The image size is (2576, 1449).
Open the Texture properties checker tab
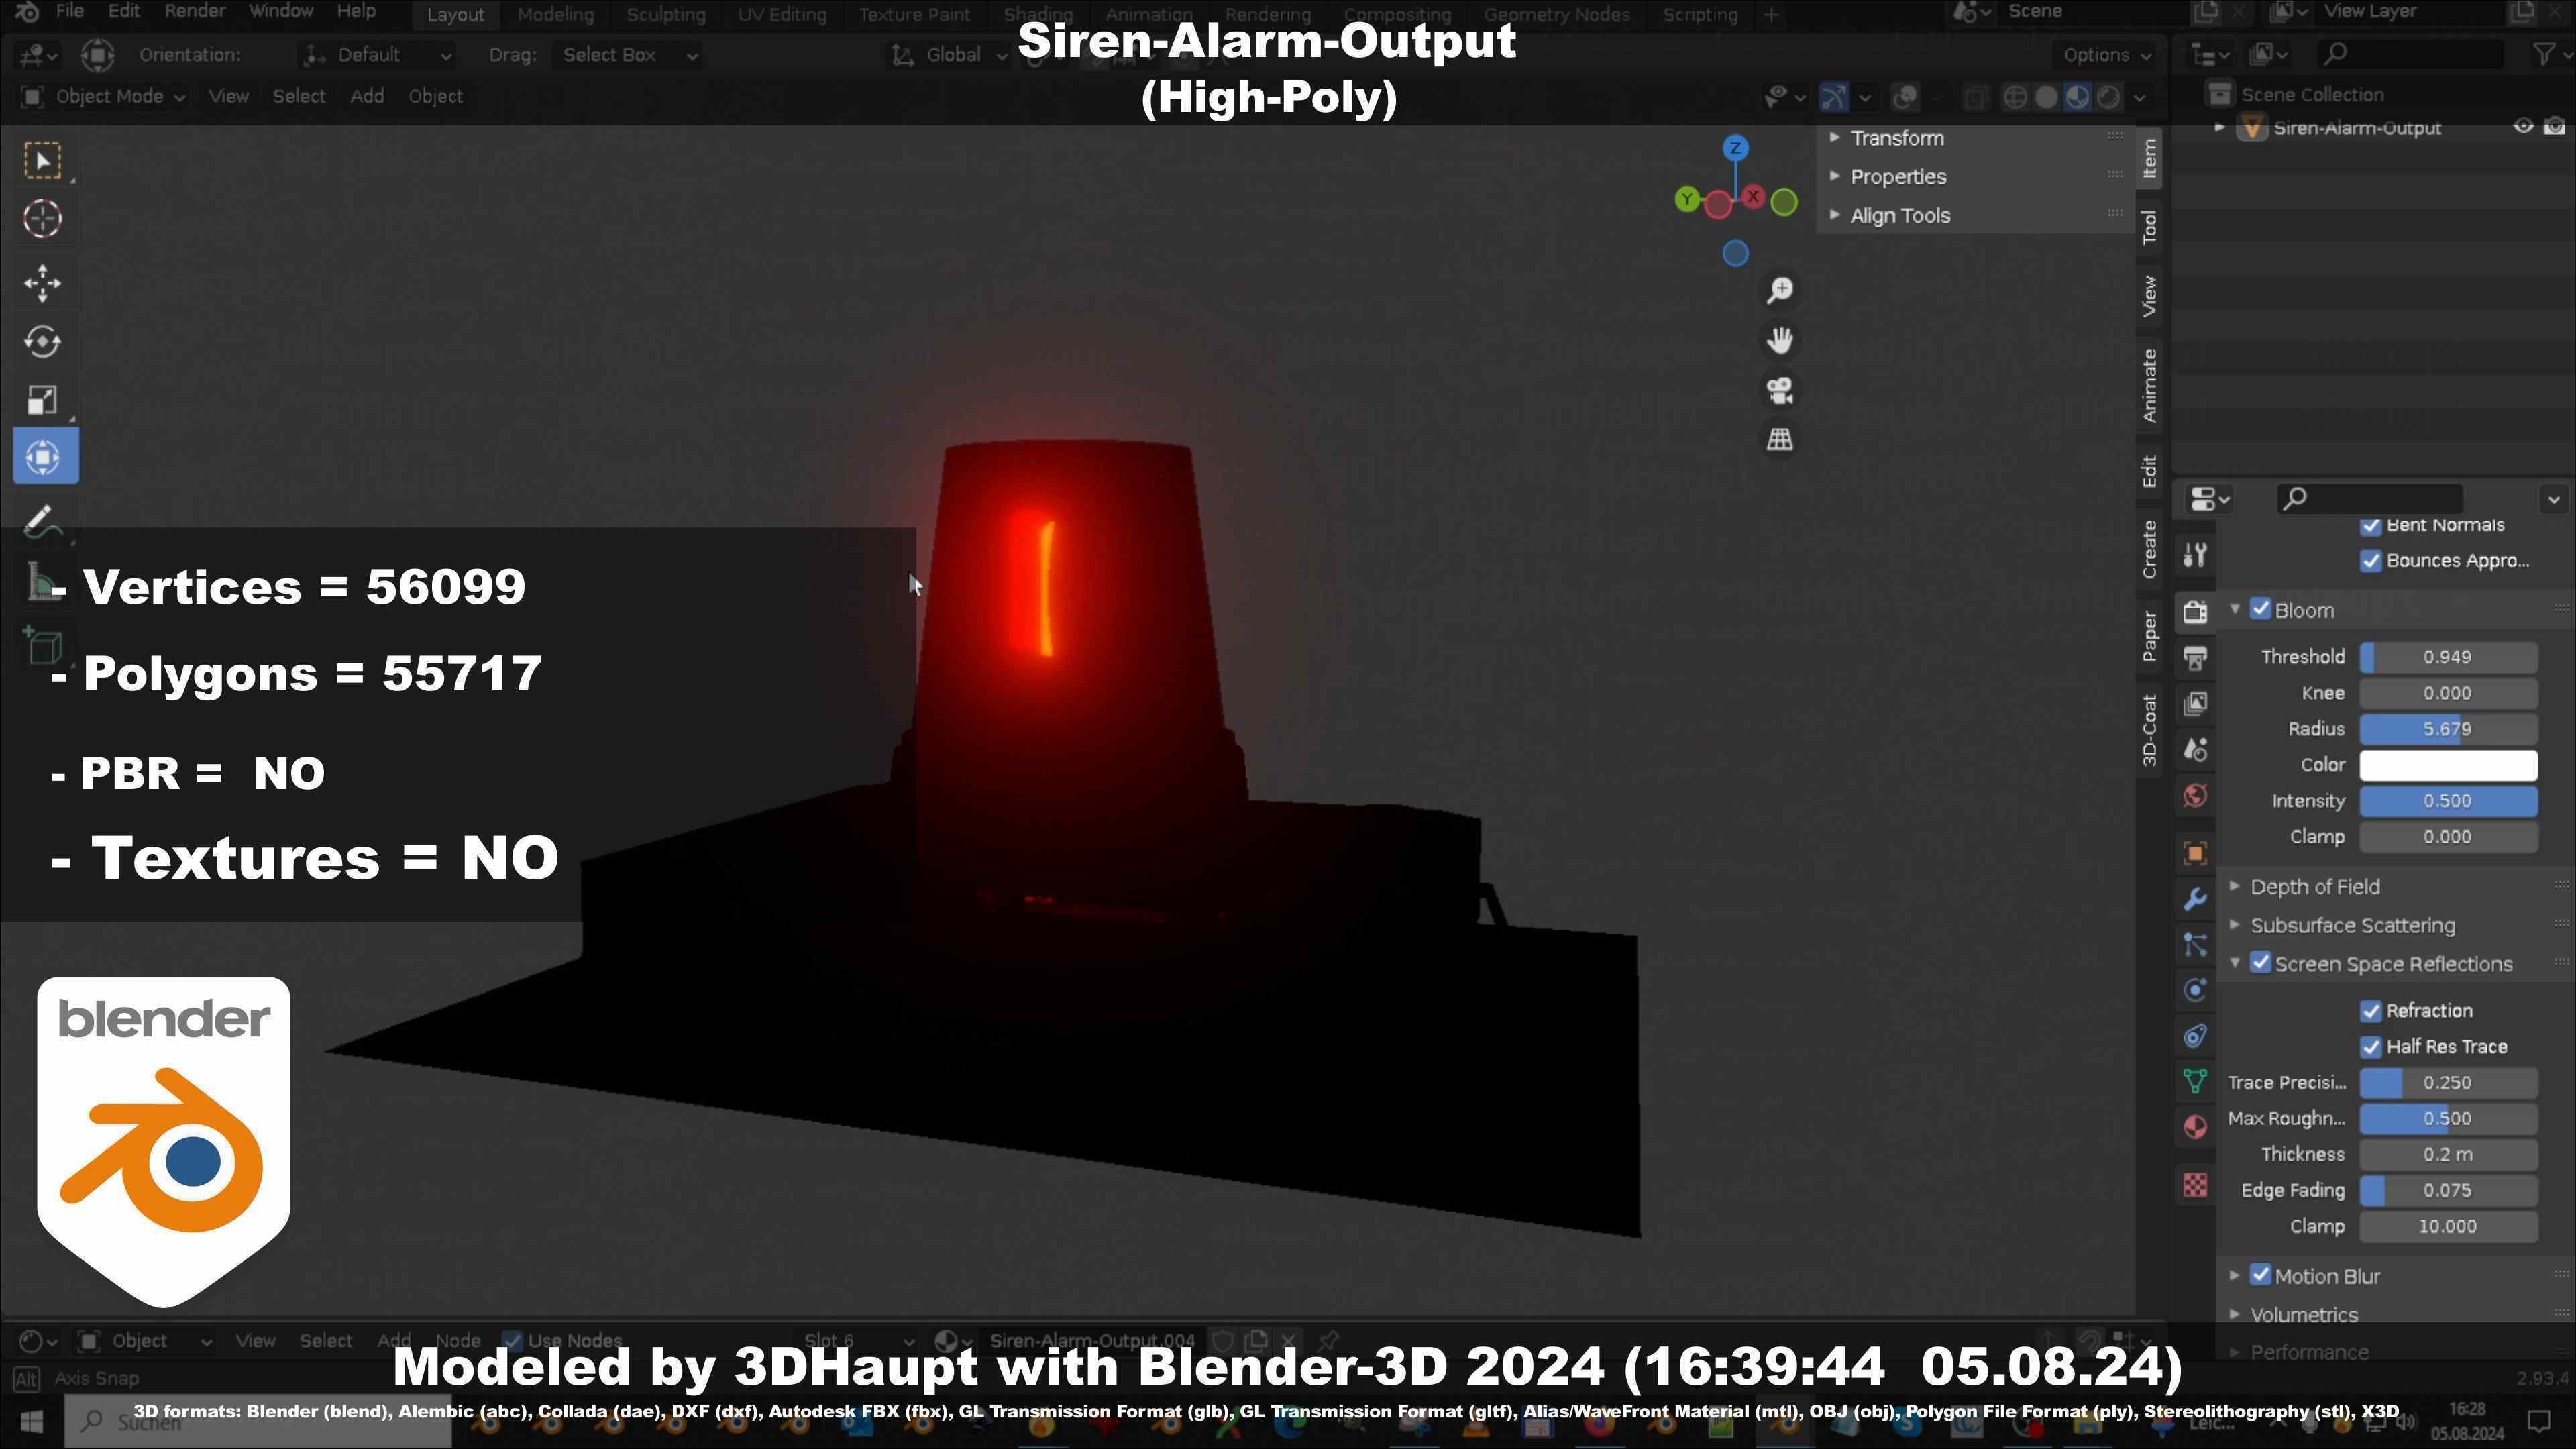click(x=2195, y=1185)
